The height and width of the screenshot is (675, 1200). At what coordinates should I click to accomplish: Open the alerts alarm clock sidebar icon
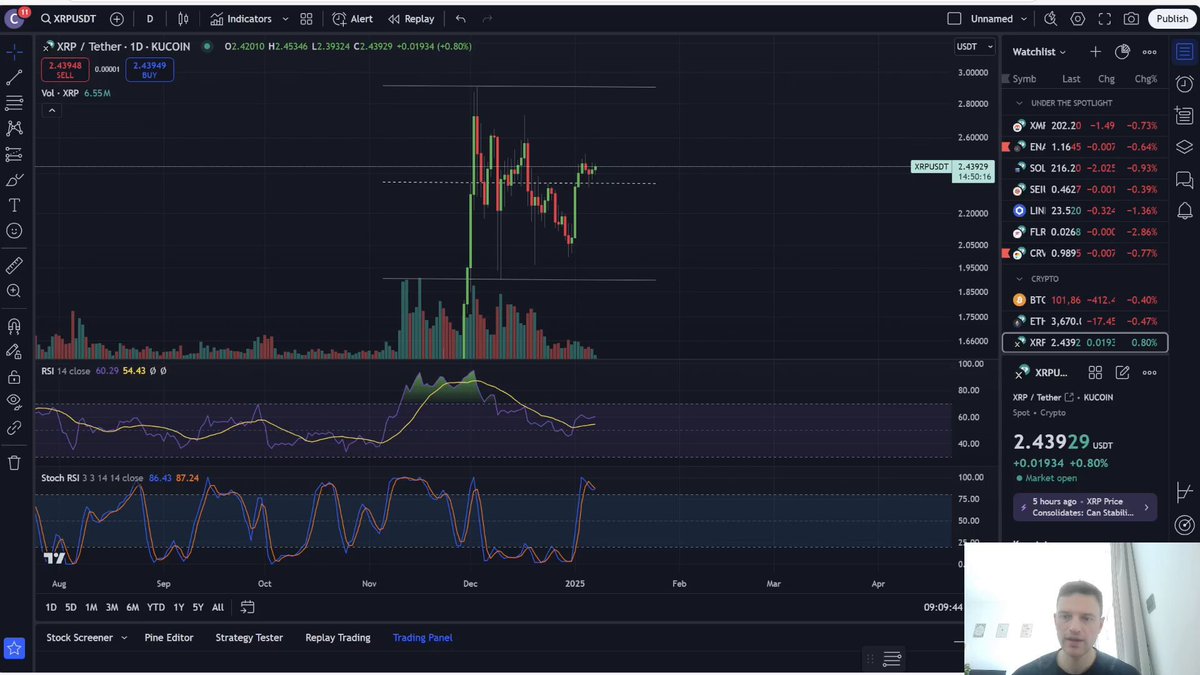coord(1185,84)
